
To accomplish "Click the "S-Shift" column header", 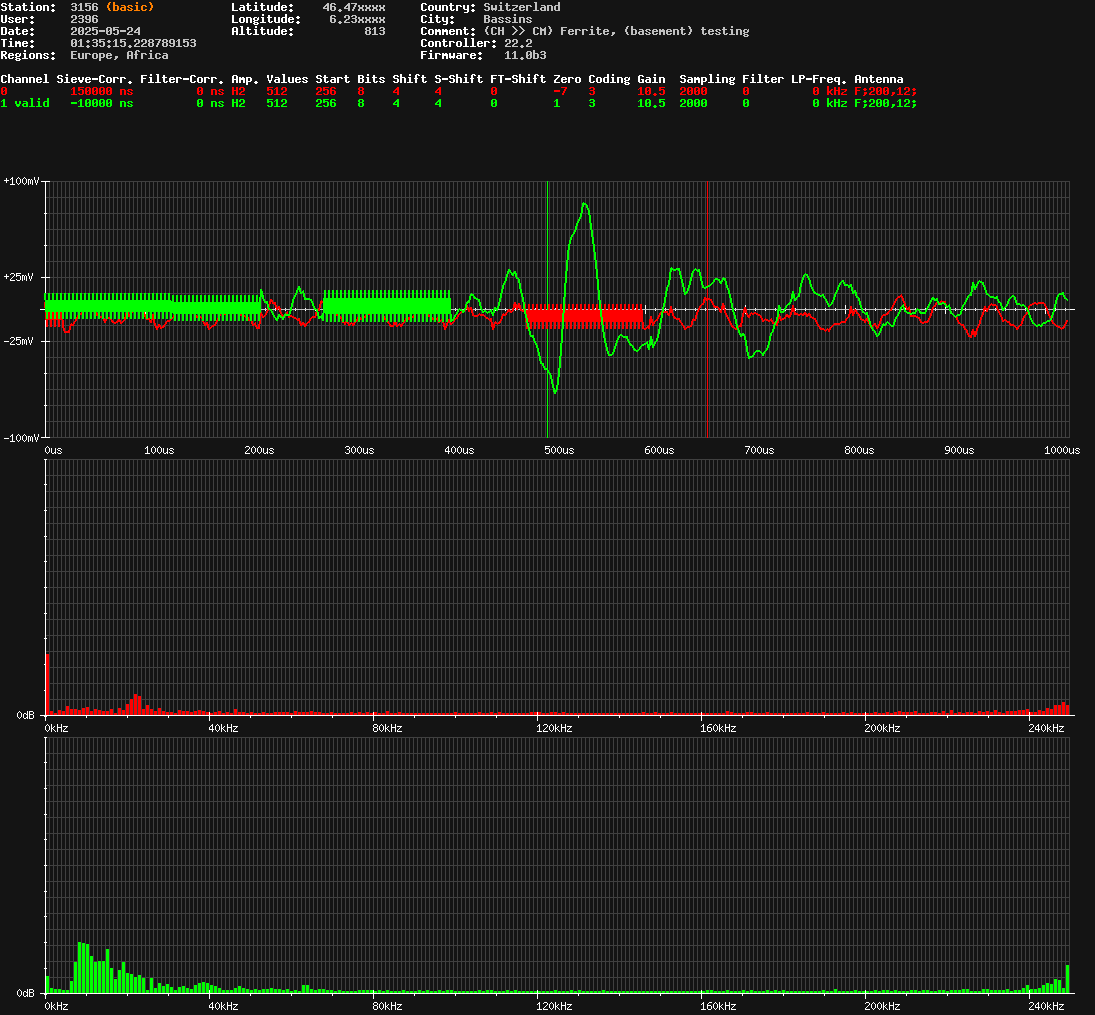I will coord(458,79).
